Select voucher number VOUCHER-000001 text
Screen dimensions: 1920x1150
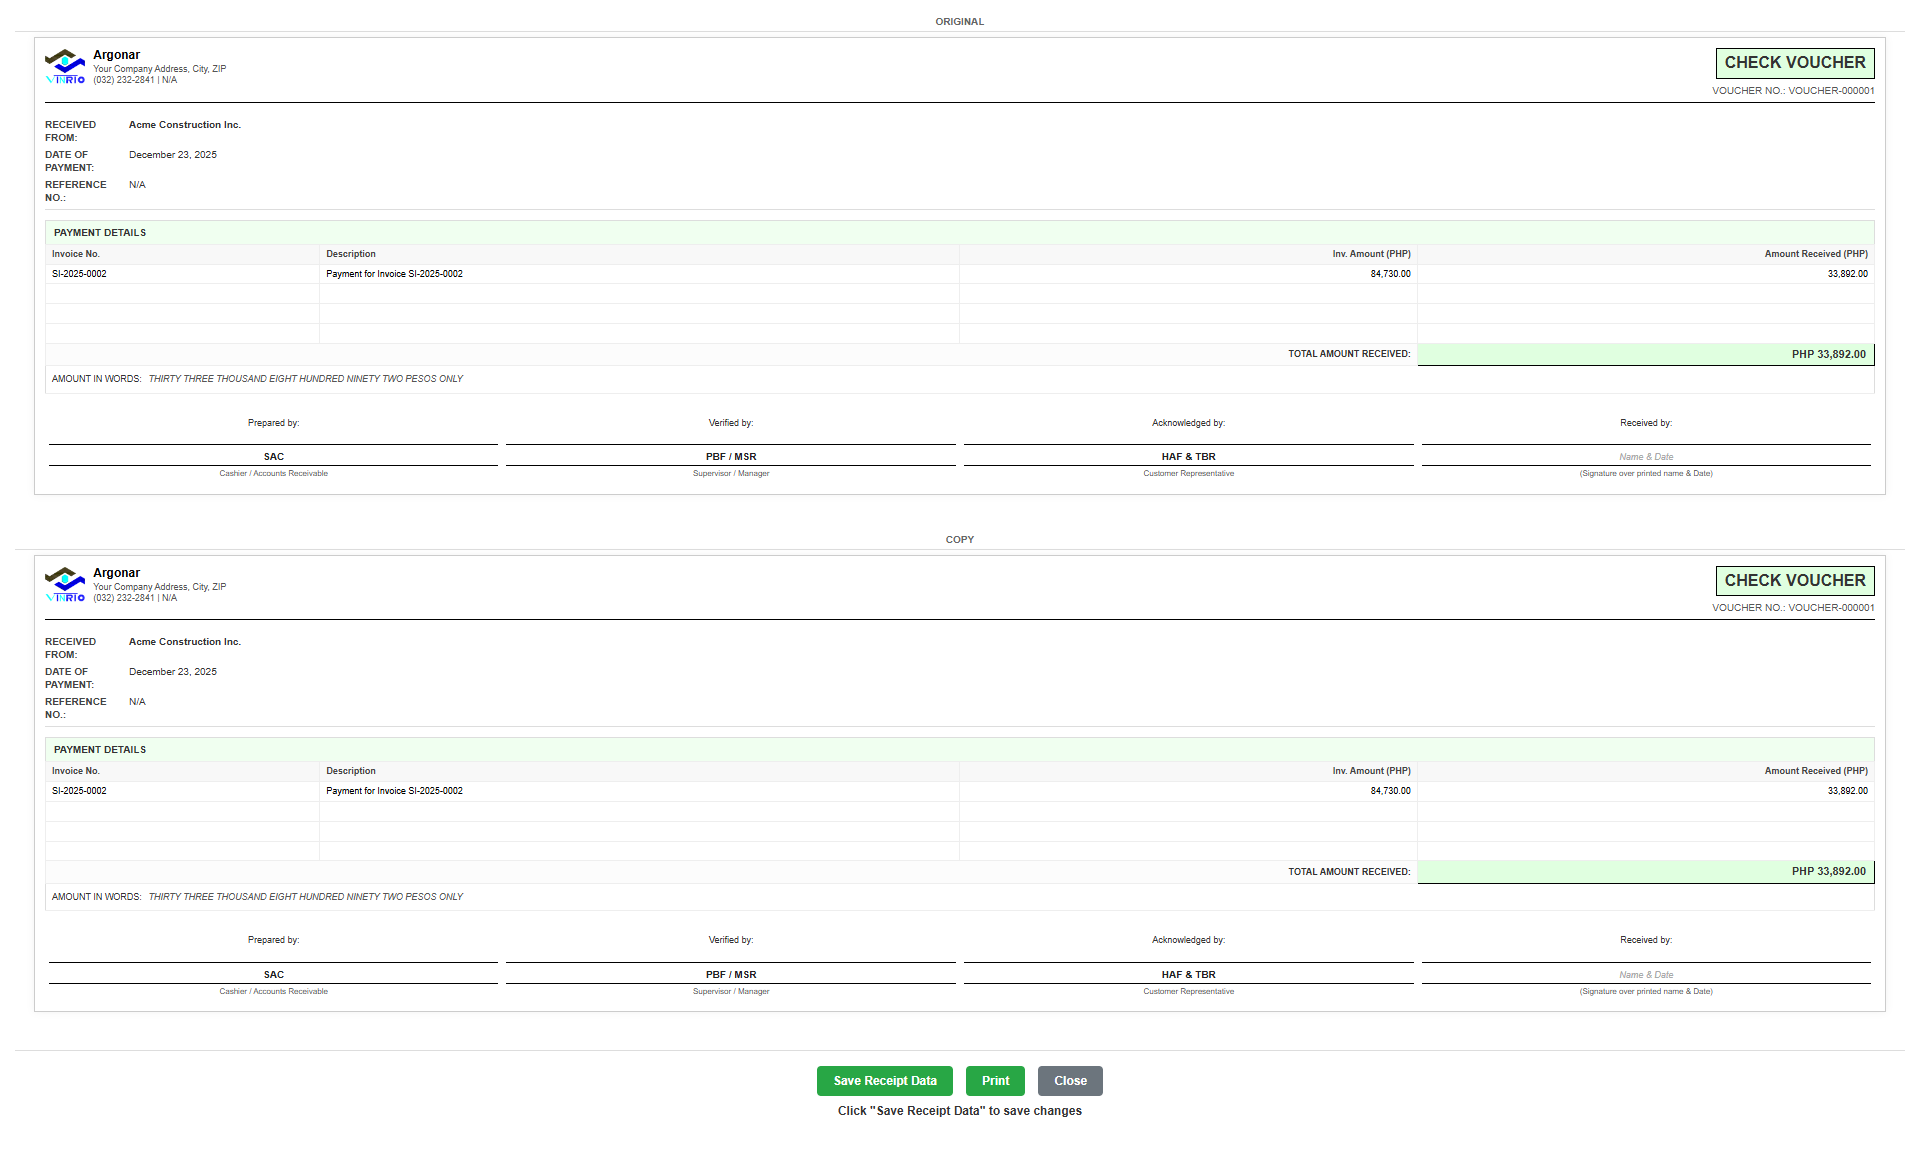1793,90
